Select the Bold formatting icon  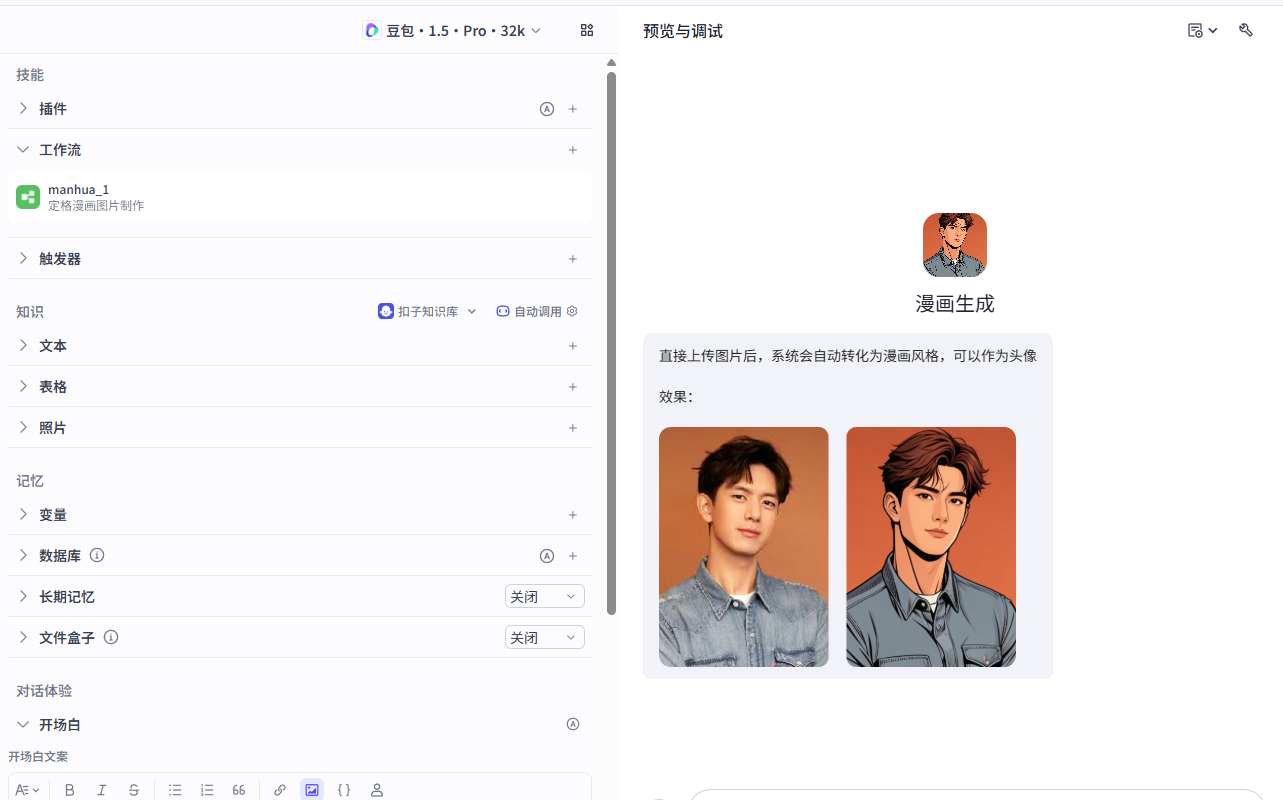click(69, 789)
